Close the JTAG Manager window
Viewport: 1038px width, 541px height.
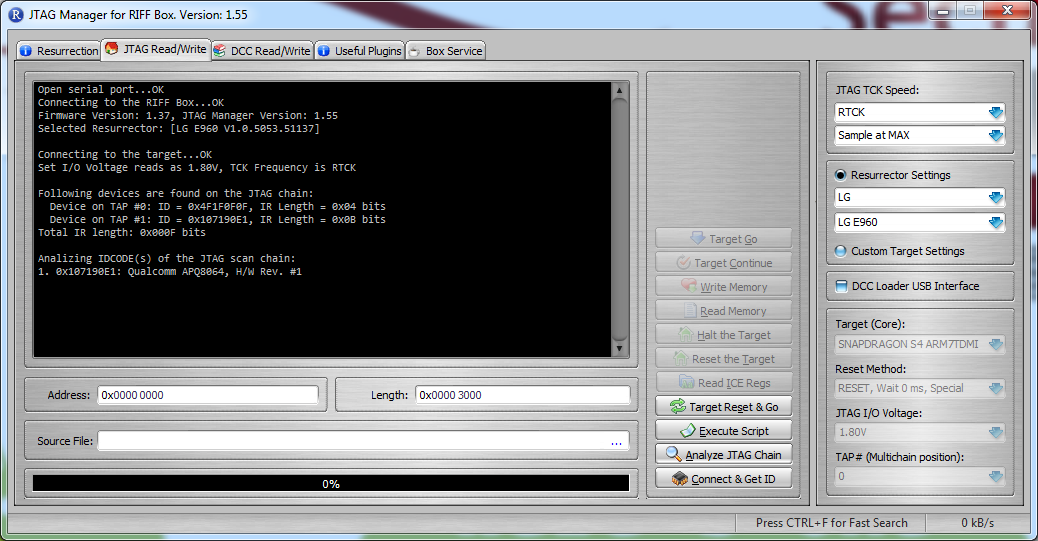[1007, 11]
